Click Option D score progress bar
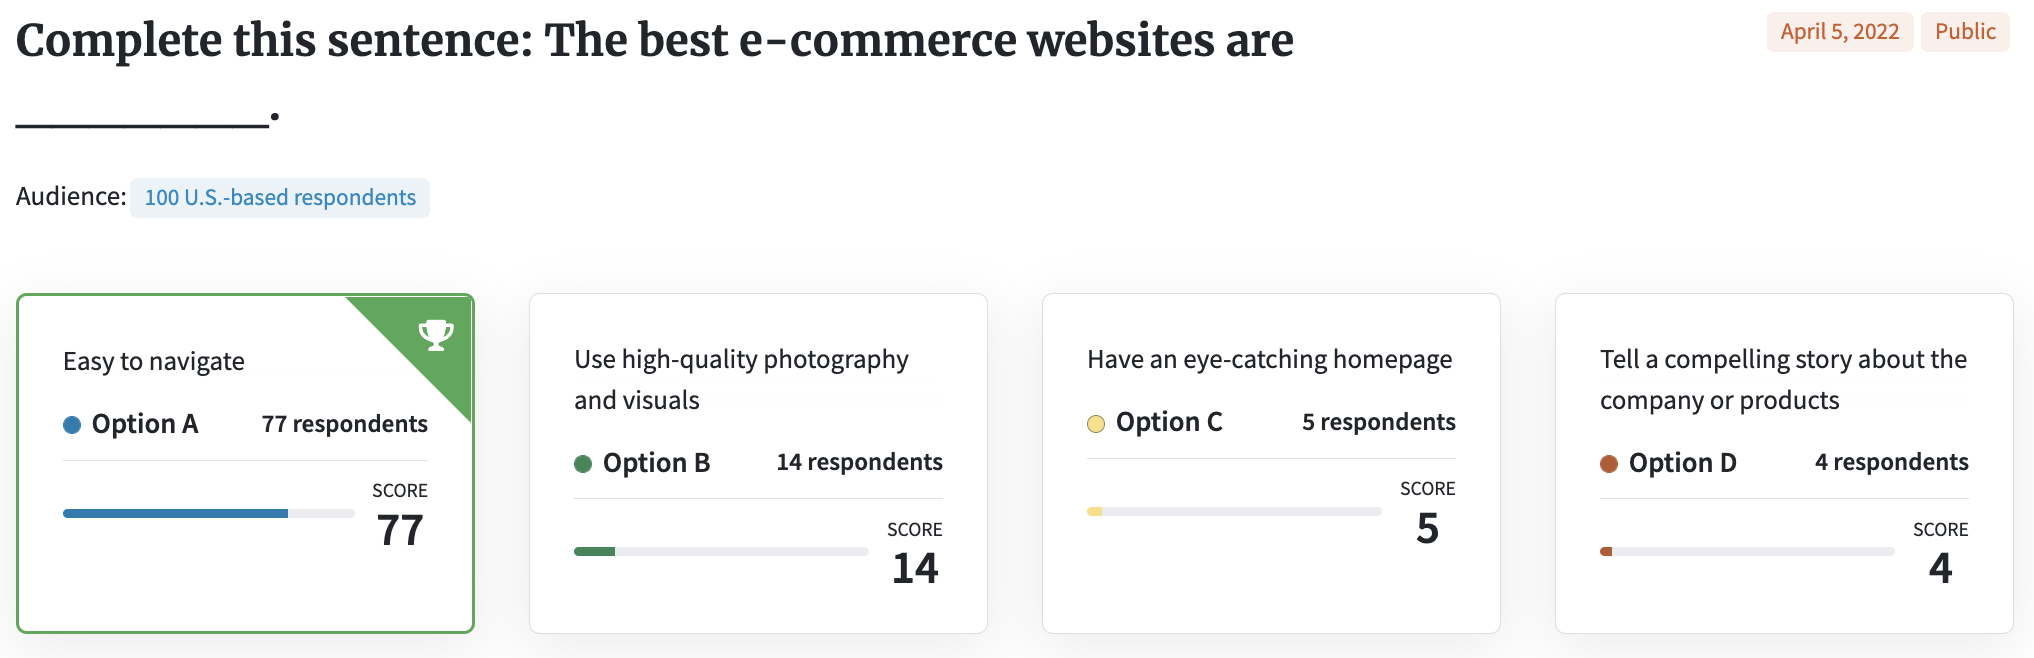Screen dimensions: 2034x658 [1747, 551]
